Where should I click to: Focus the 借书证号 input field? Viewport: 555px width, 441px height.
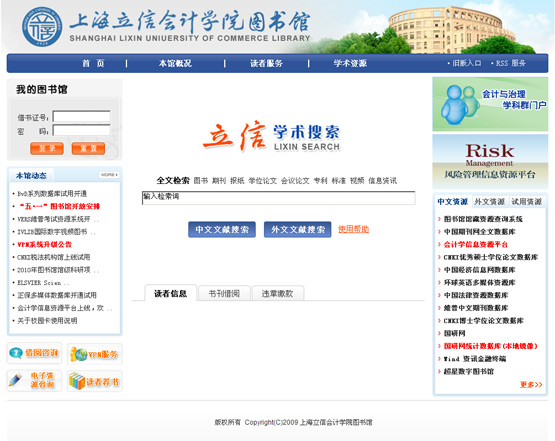[x=81, y=116]
